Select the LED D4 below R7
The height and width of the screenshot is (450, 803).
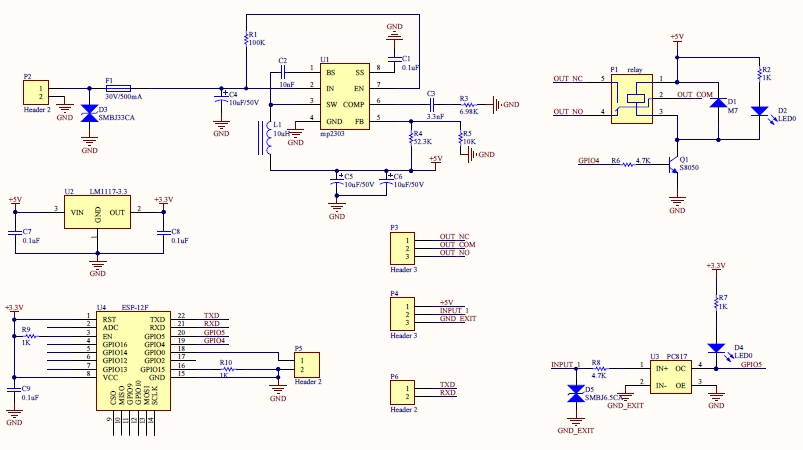point(716,348)
